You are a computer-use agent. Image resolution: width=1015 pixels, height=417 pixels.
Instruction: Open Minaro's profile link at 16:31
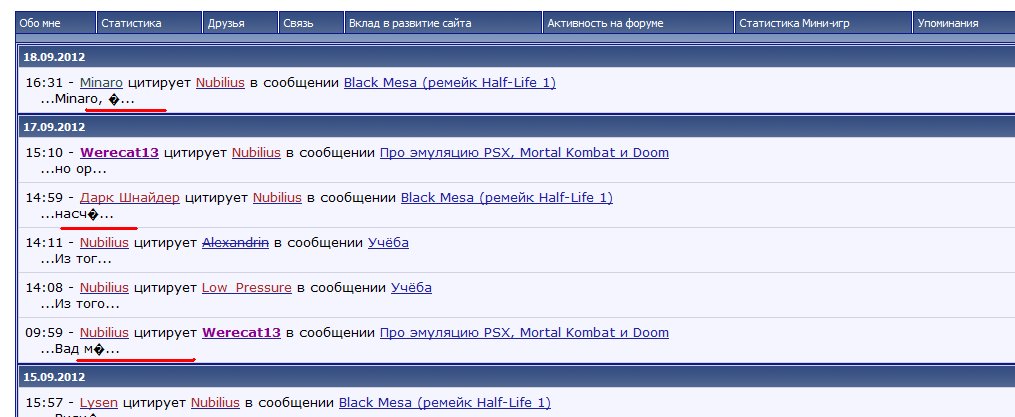coord(103,83)
